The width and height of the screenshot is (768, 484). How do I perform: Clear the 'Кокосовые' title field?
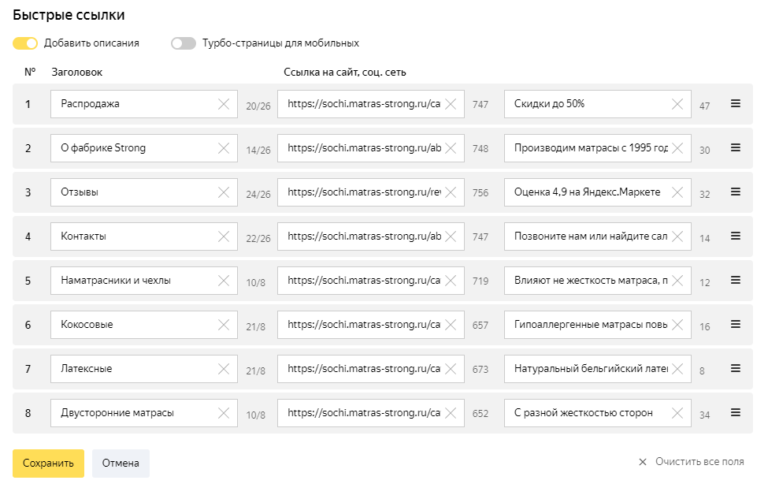[223, 324]
